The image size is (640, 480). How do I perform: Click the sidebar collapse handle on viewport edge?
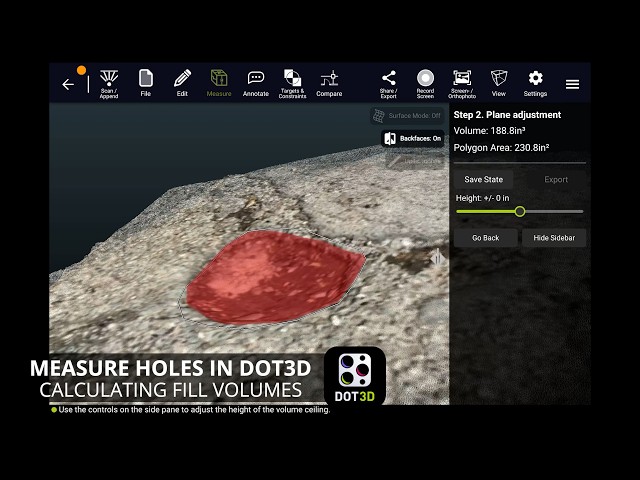tap(438, 258)
